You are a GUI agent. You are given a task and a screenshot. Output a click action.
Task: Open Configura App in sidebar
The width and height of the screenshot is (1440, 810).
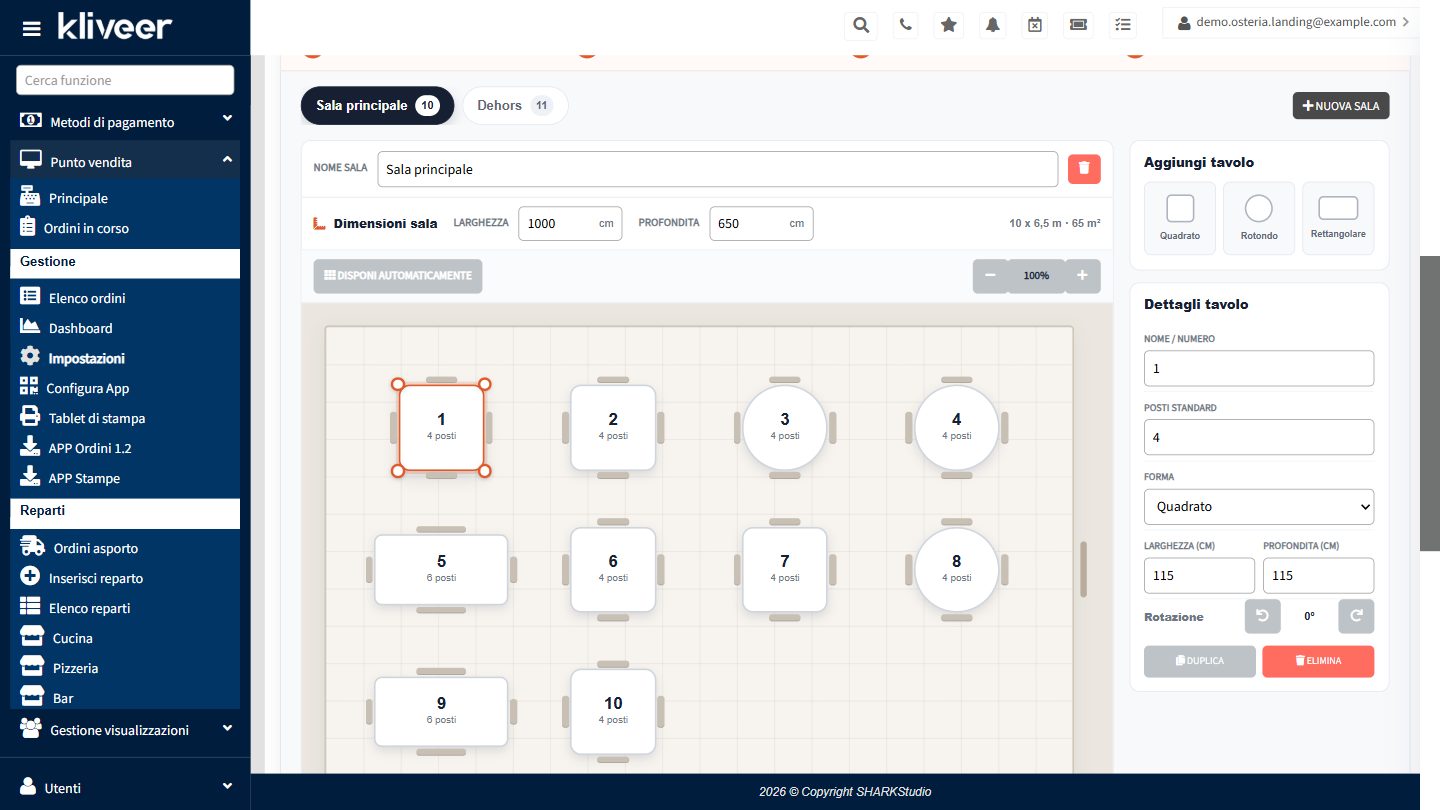click(x=89, y=388)
